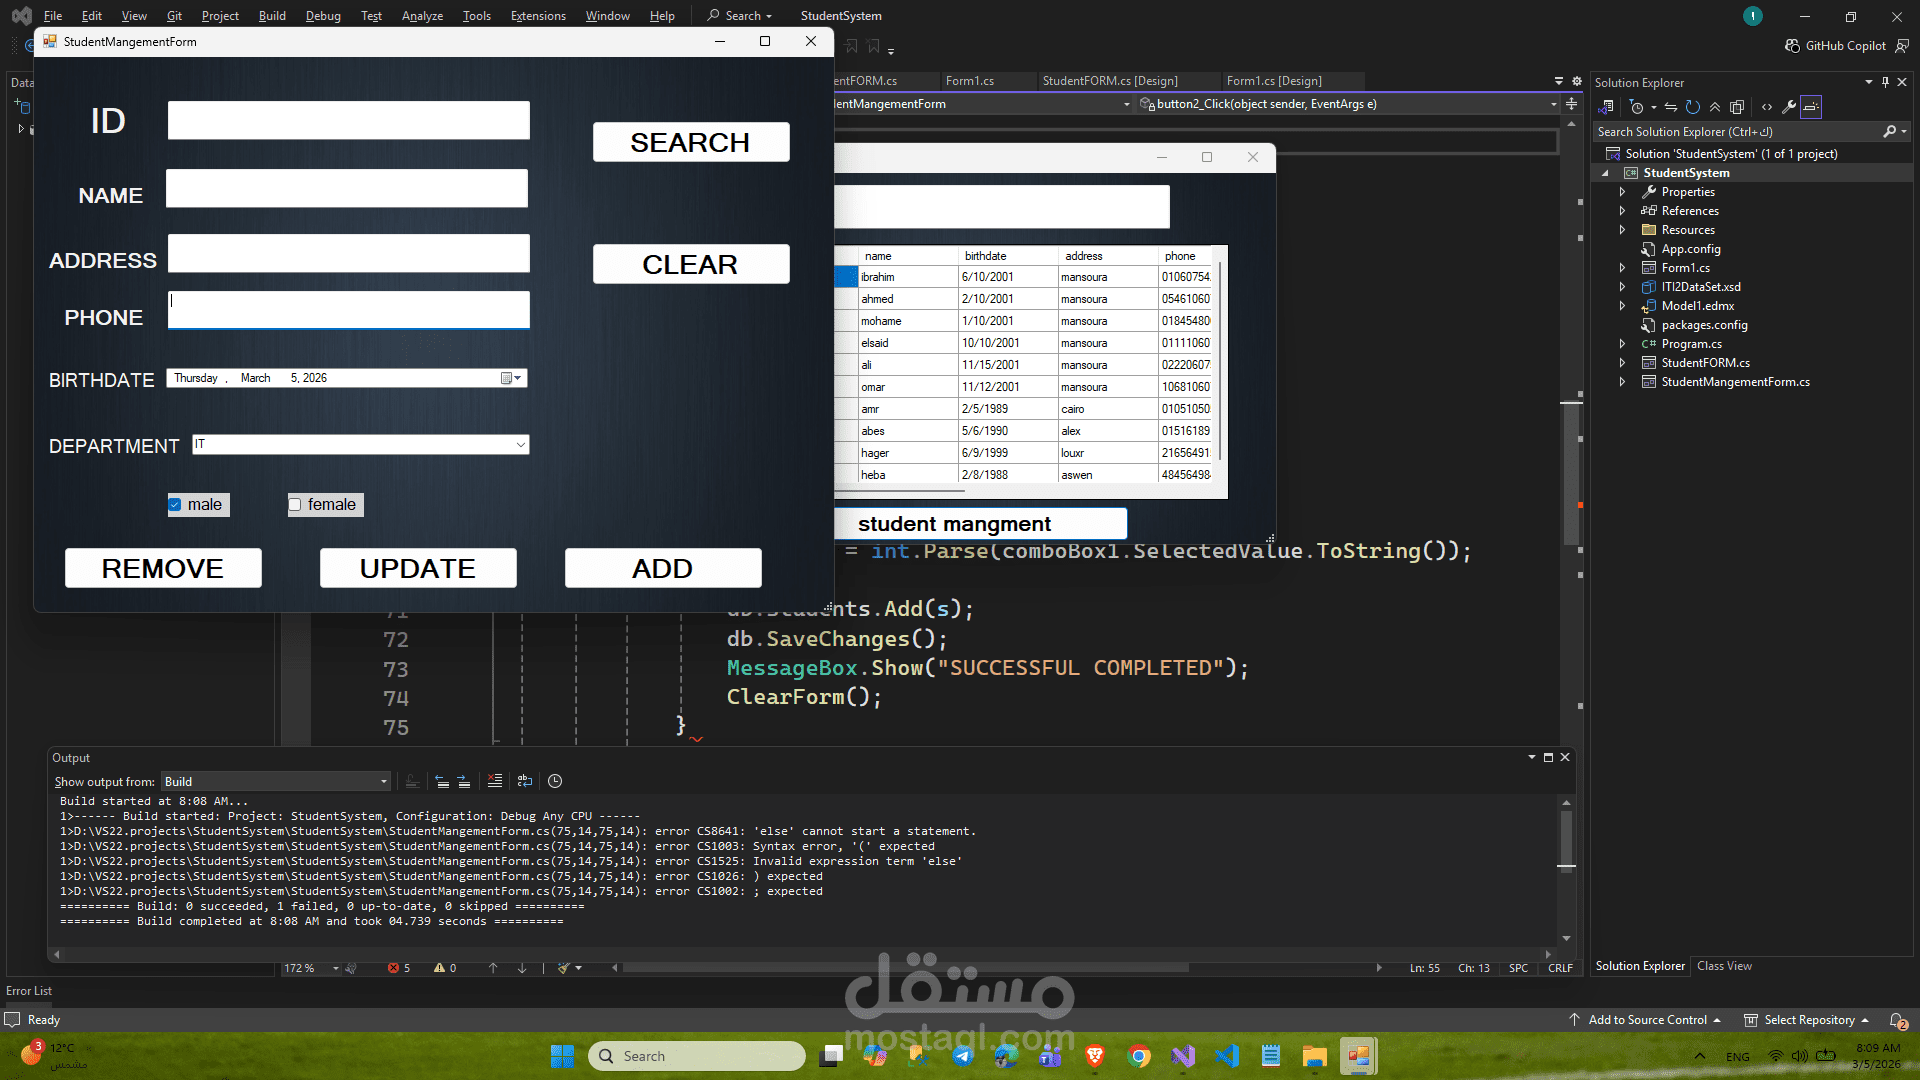Click Collapse All icon in Solution Explorer
1920x1080 pixels.
pos(1715,107)
